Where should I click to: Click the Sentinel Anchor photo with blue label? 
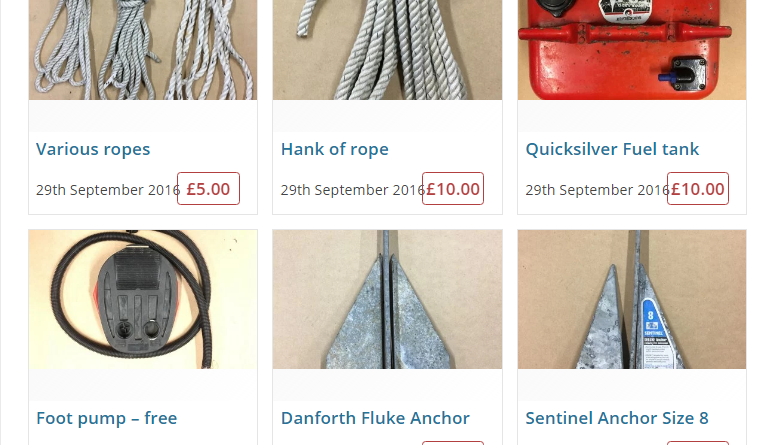click(x=632, y=299)
